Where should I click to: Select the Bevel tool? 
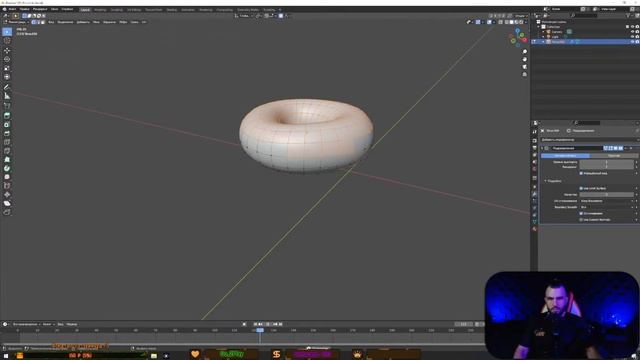[x=7, y=133]
